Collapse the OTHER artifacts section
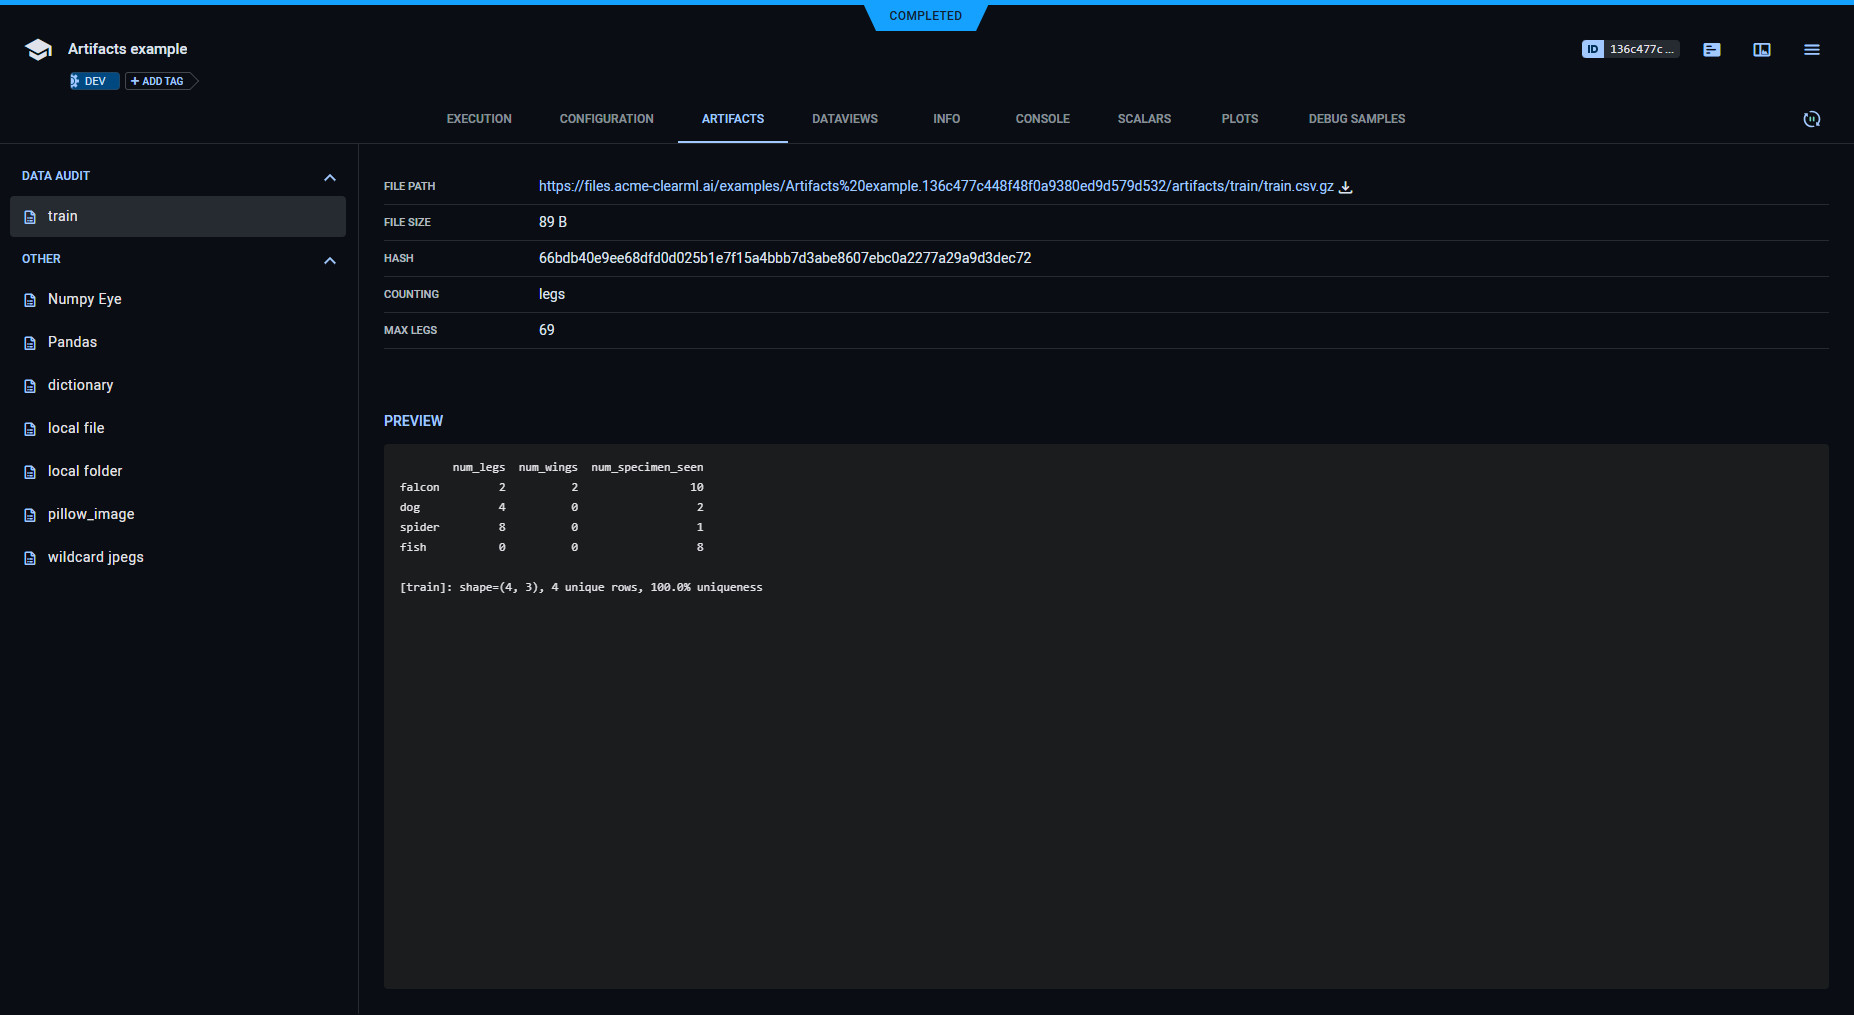This screenshot has width=1854, height=1015. pyautogui.click(x=330, y=260)
